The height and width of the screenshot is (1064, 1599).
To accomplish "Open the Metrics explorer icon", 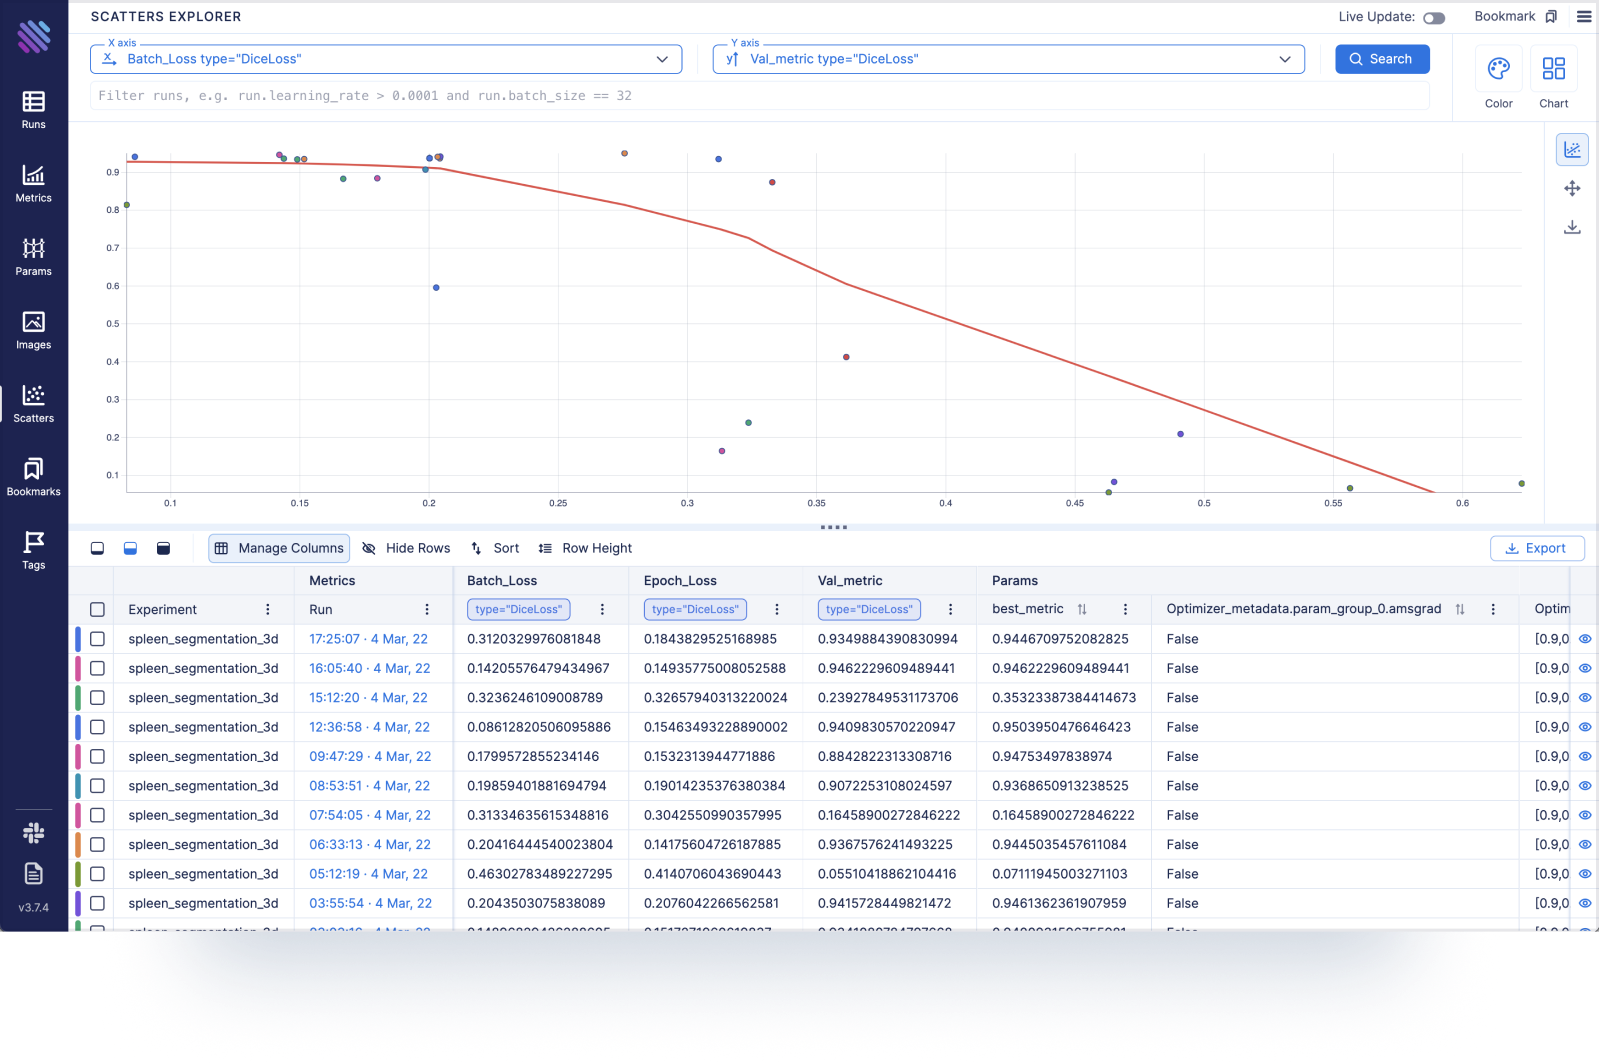I will (34, 183).
